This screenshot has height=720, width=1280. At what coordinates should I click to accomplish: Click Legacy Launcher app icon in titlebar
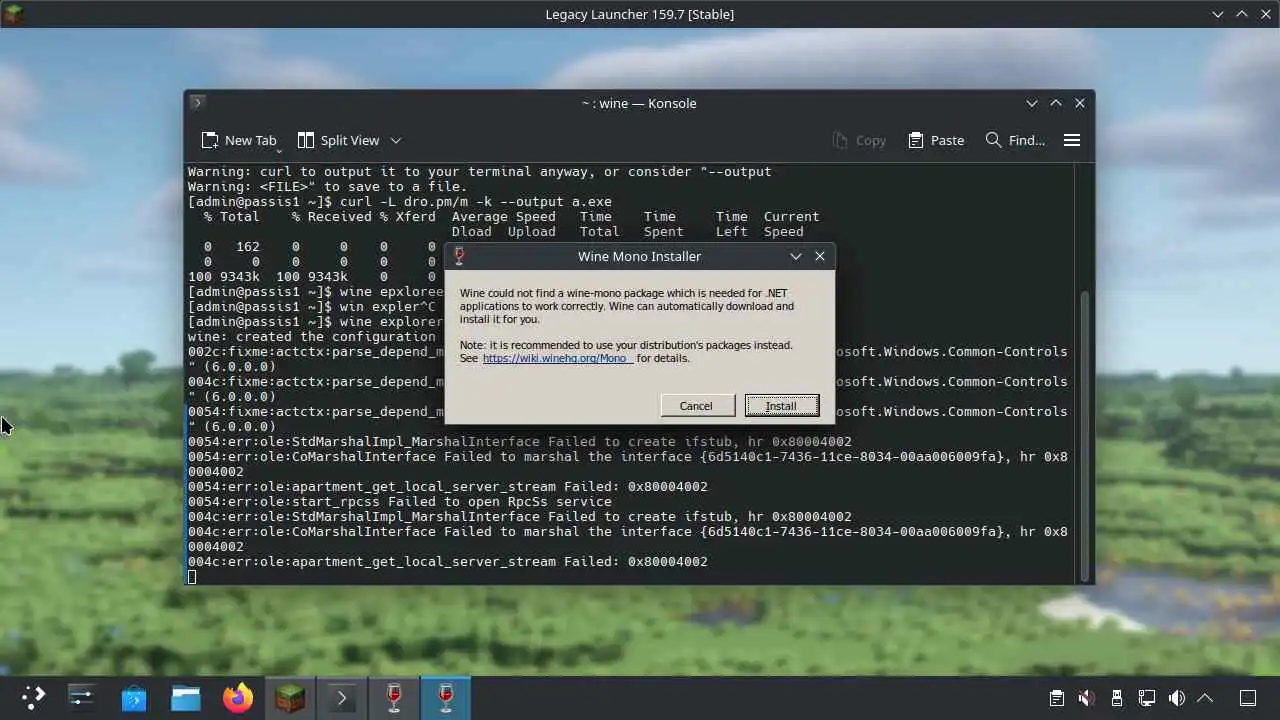(14, 14)
